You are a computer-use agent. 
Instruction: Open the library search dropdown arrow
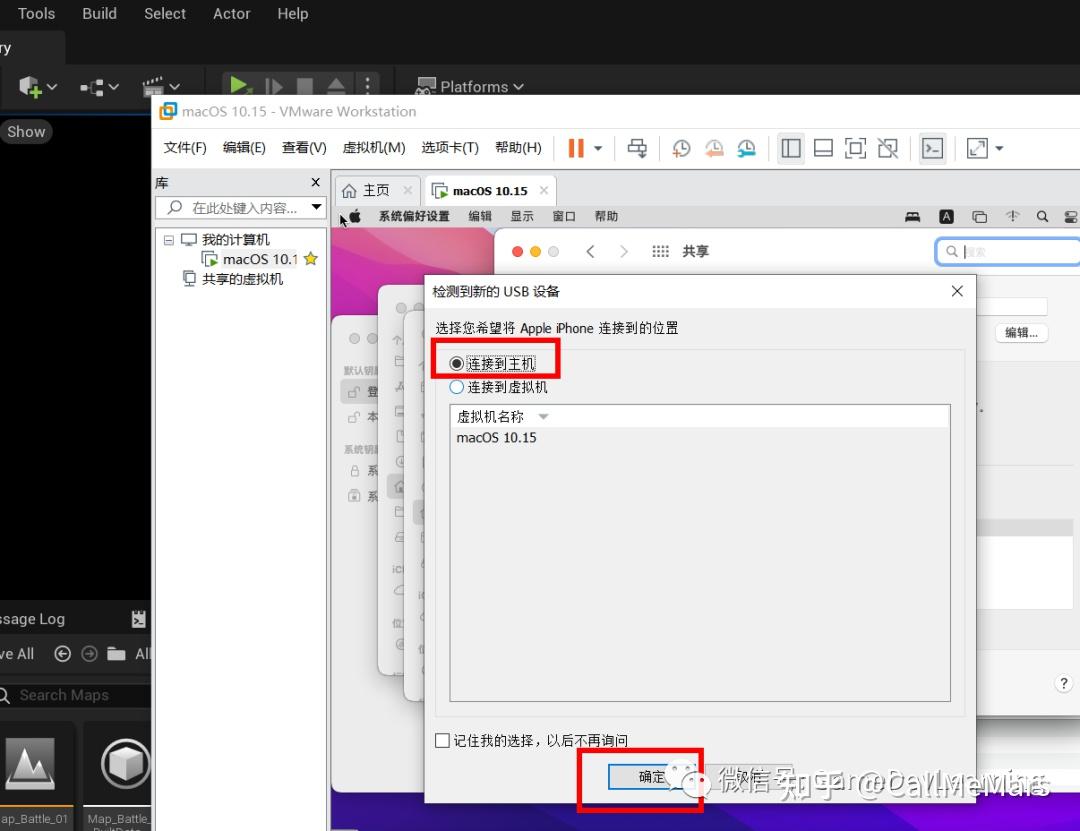tap(316, 207)
